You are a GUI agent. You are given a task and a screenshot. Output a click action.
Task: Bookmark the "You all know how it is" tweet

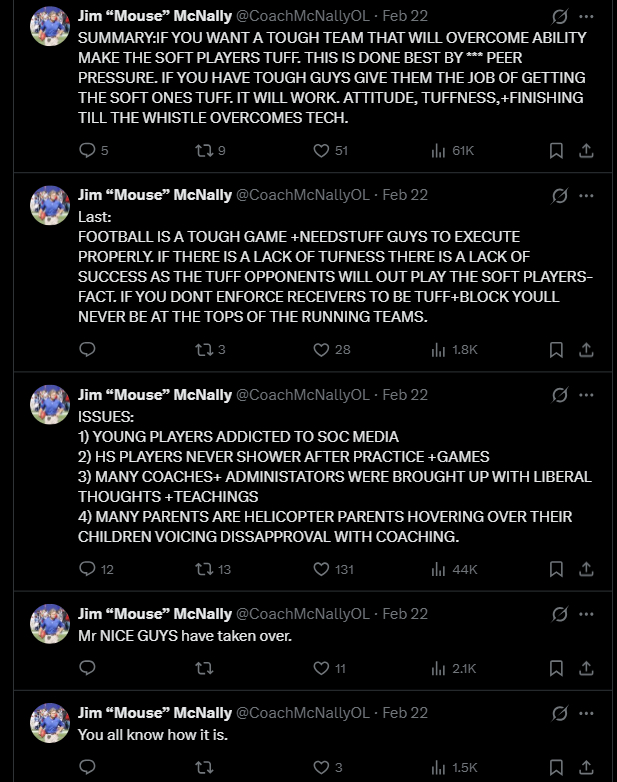557,767
